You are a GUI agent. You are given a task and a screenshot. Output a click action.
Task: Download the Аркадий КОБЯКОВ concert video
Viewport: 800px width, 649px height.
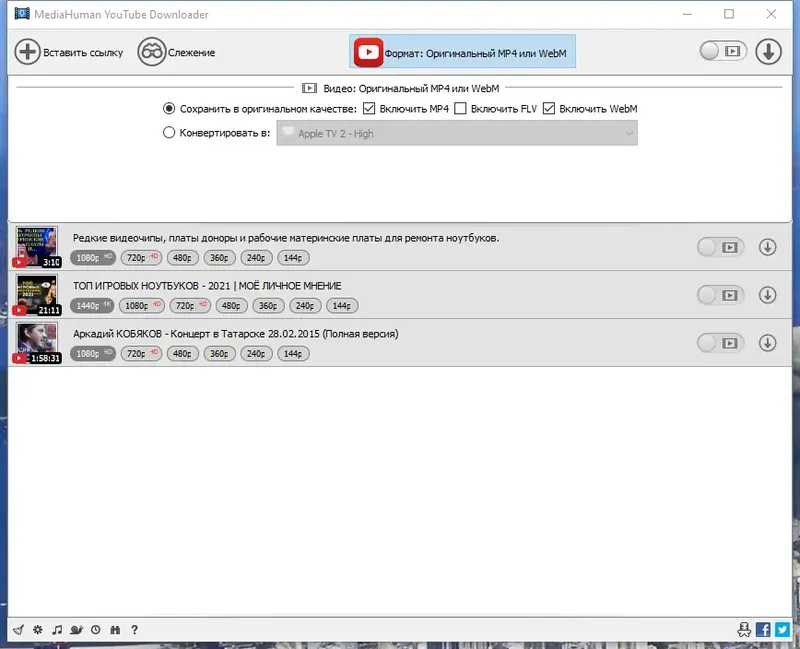click(x=767, y=343)
